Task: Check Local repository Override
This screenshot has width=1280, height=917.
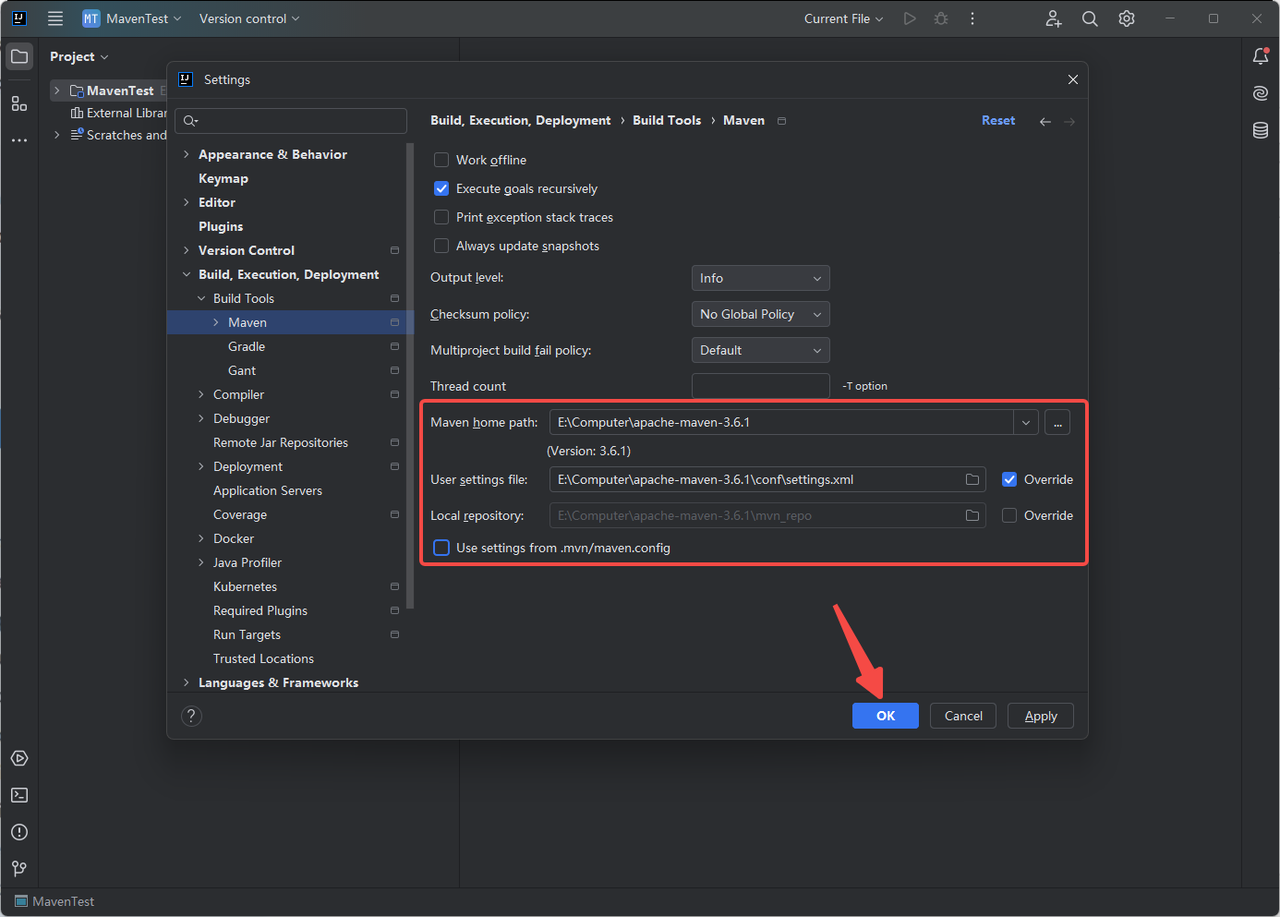Action: (x=1009, y=516)
